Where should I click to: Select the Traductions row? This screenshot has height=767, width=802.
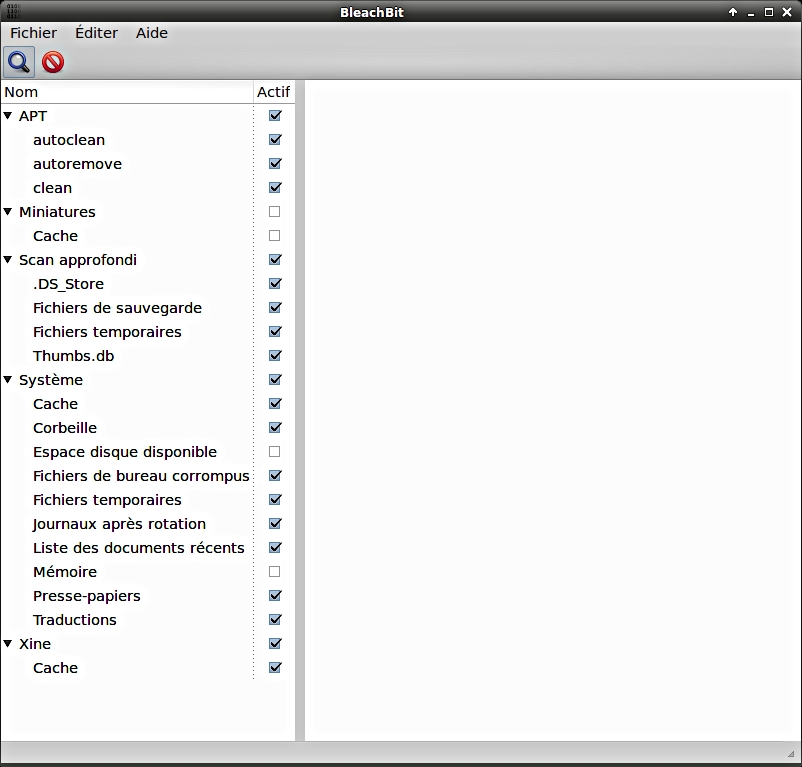click(x=147, y=619)
